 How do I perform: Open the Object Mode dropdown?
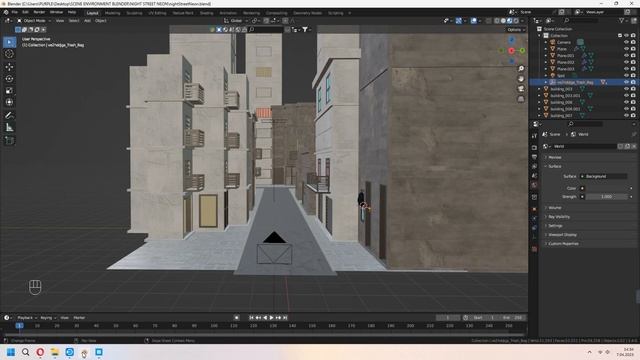[x=34, y=20]
